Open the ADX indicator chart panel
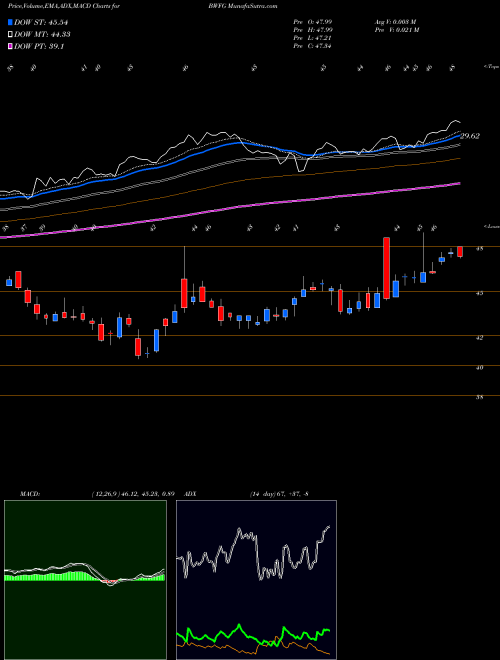500x660 pixels. [256, 580]
